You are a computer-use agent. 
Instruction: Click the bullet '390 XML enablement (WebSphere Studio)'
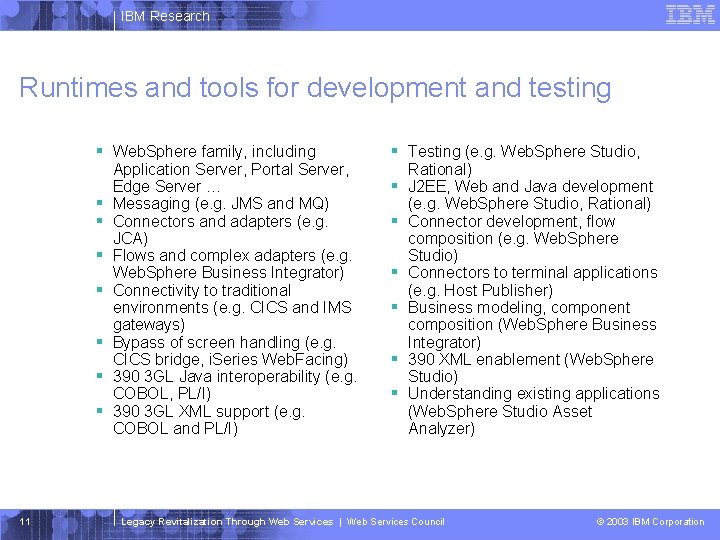[x=531, y=368]
